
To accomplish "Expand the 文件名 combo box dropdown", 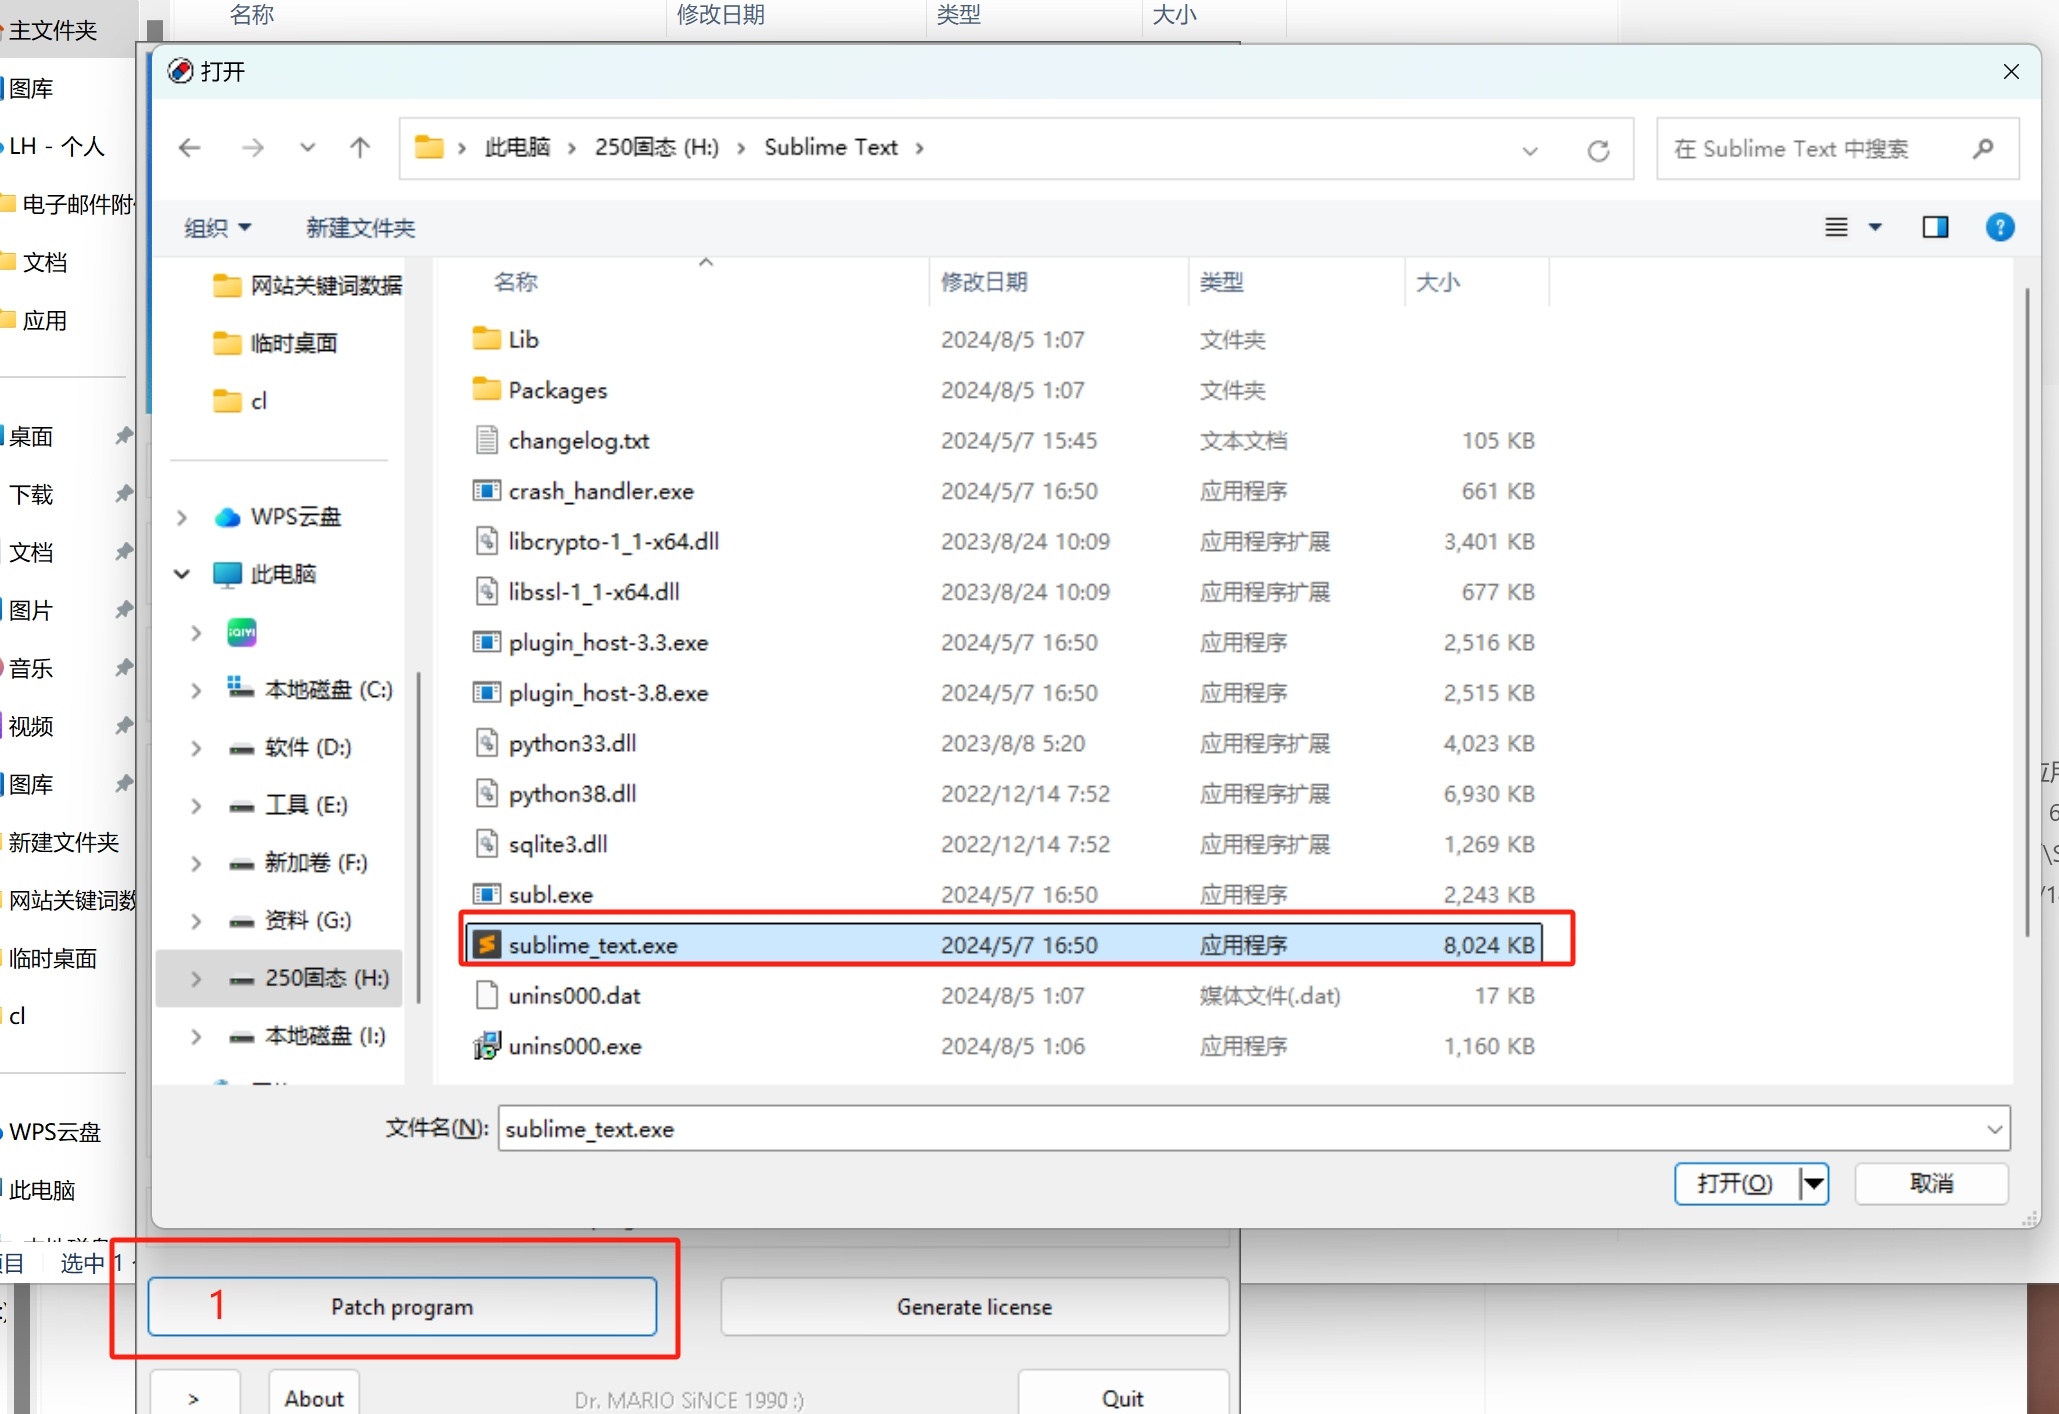I will [1994, 1129].
